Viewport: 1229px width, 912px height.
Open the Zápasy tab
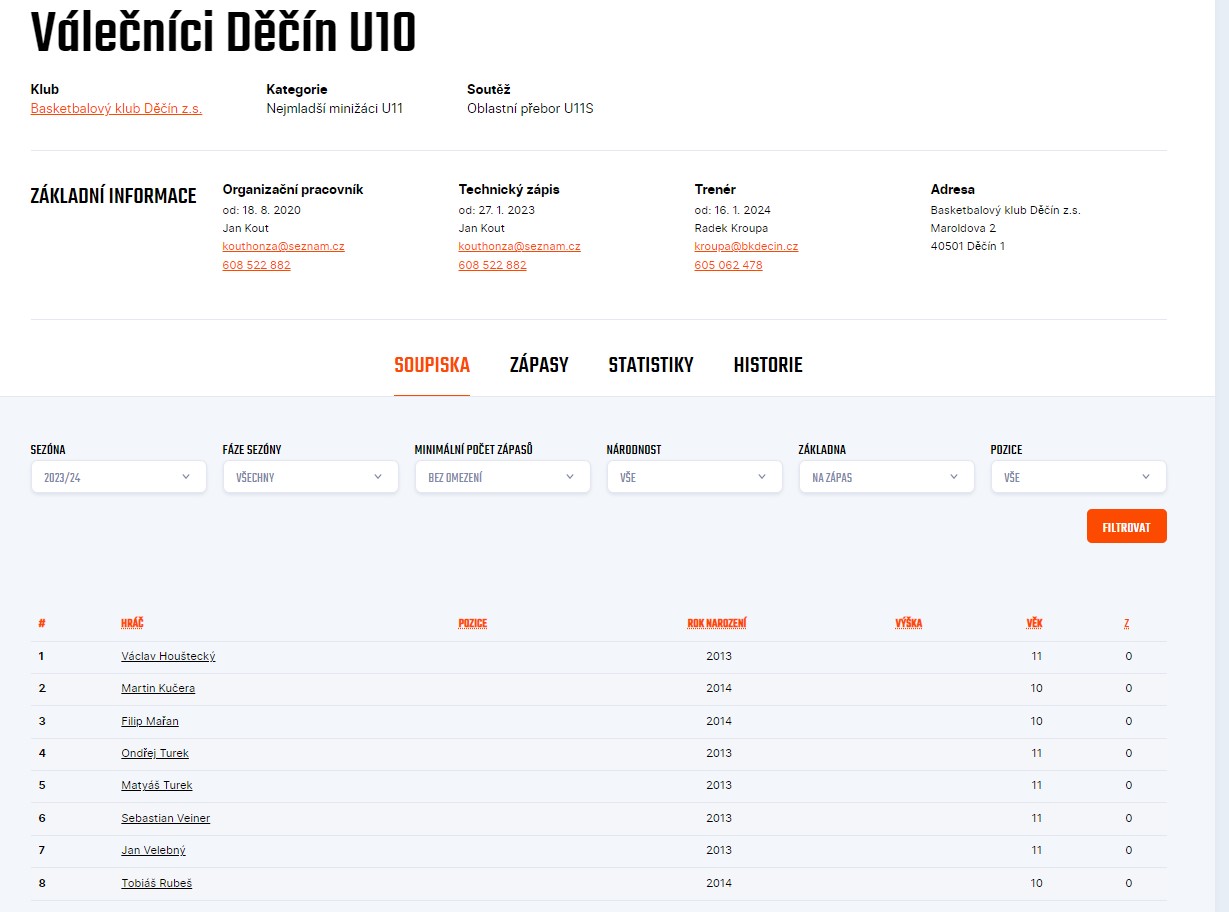click(x=539, y=365)
